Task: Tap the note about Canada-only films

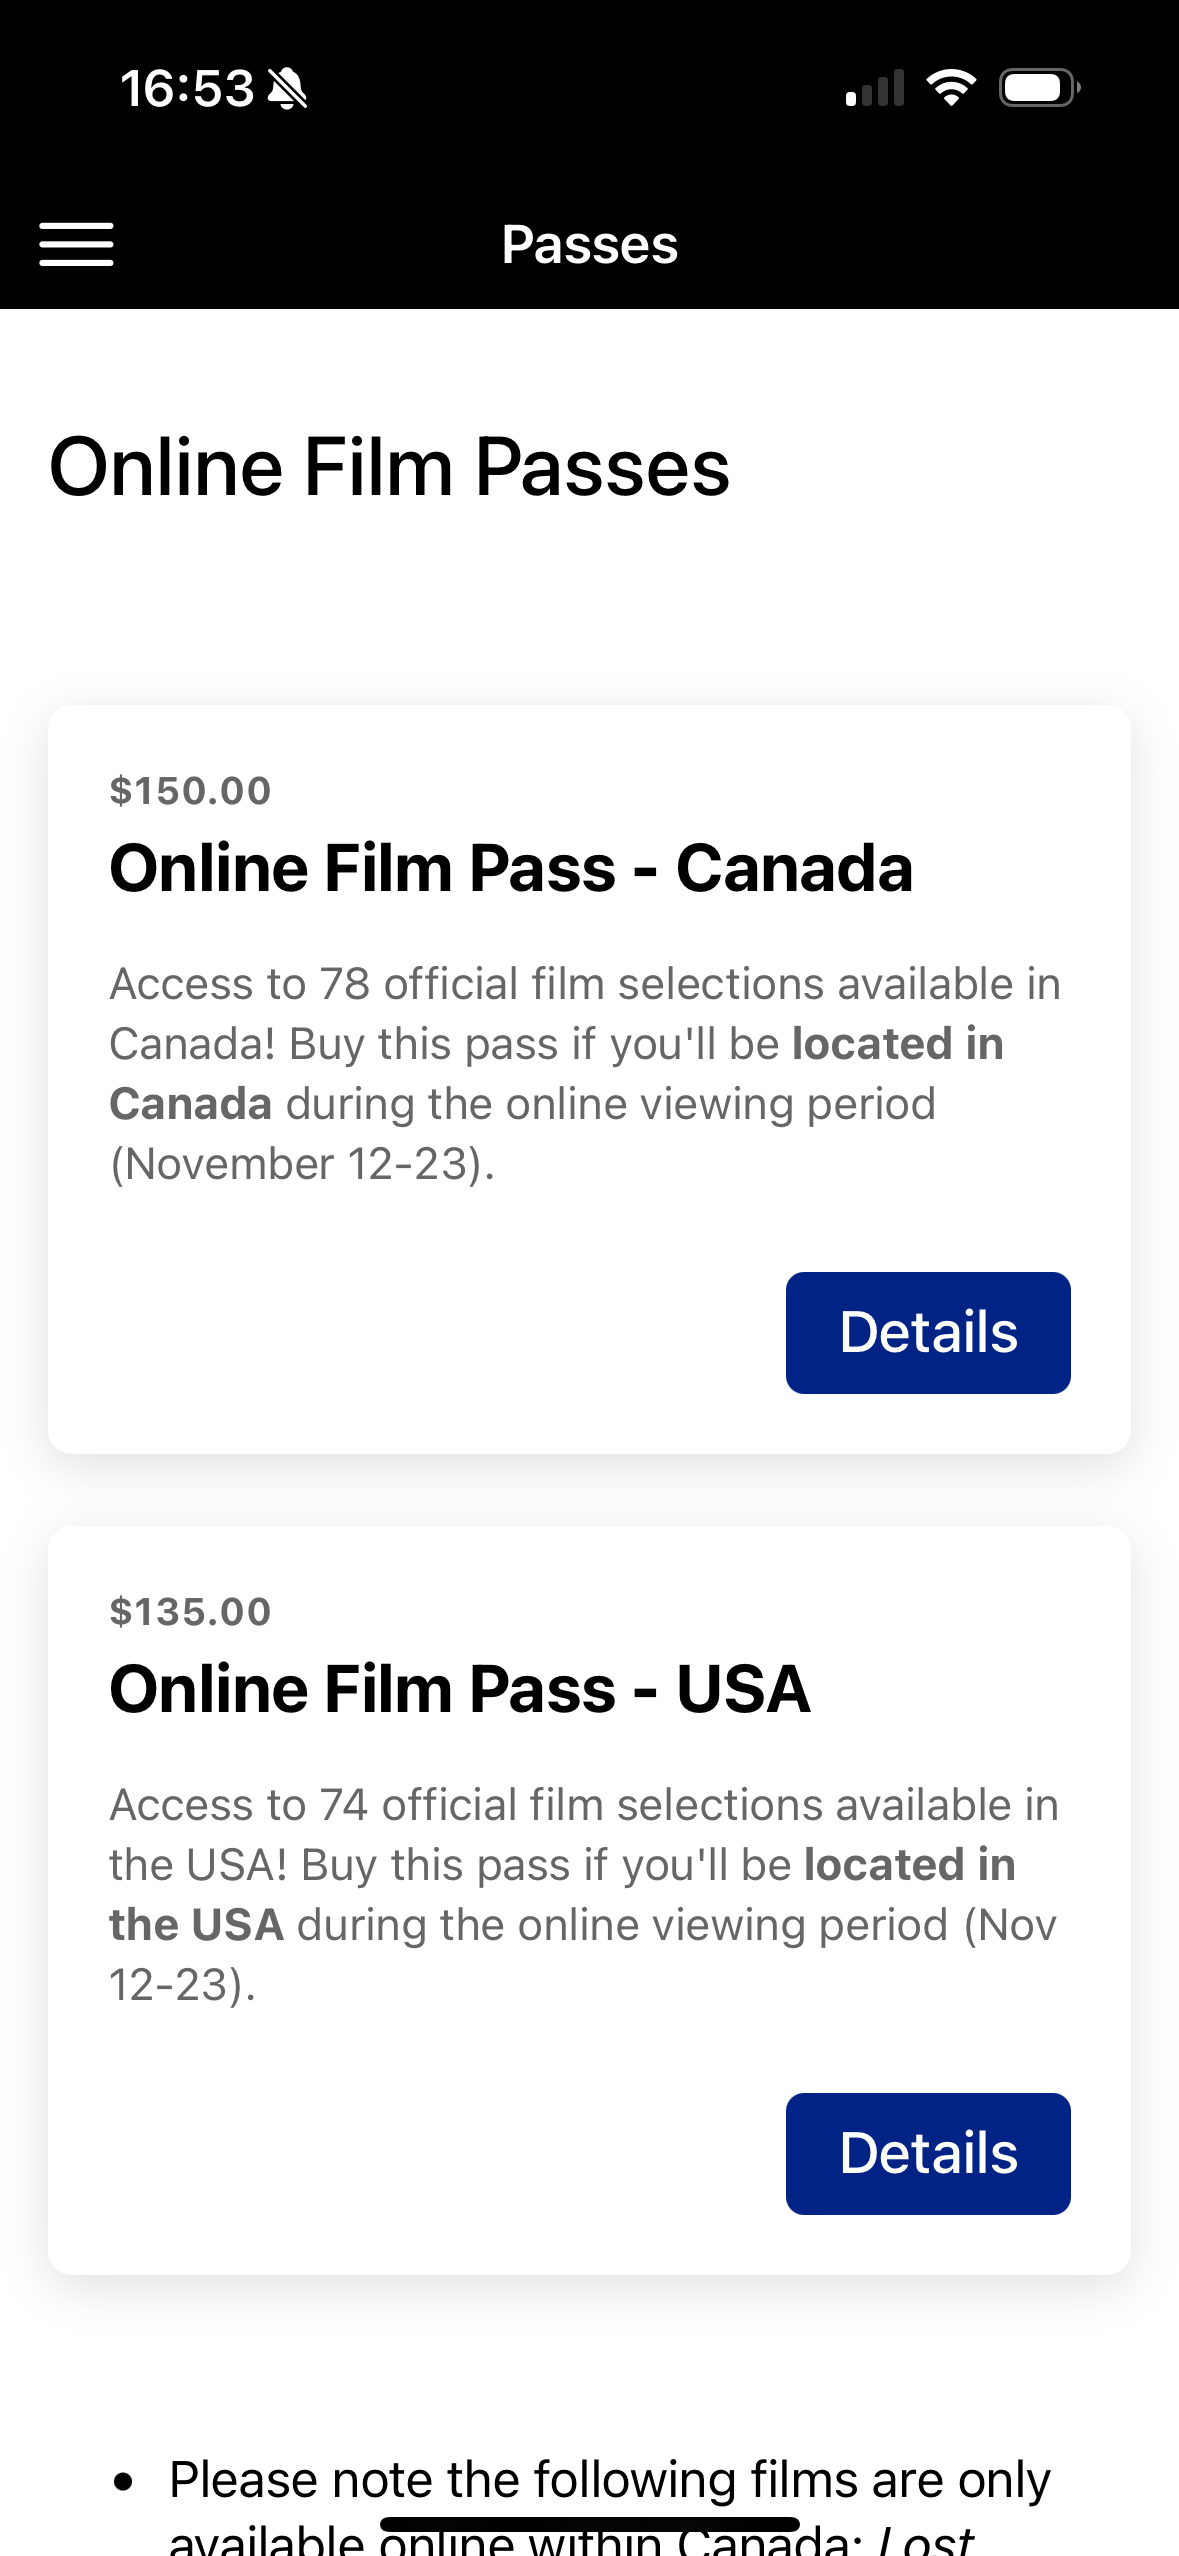Action: (609, 2481)
